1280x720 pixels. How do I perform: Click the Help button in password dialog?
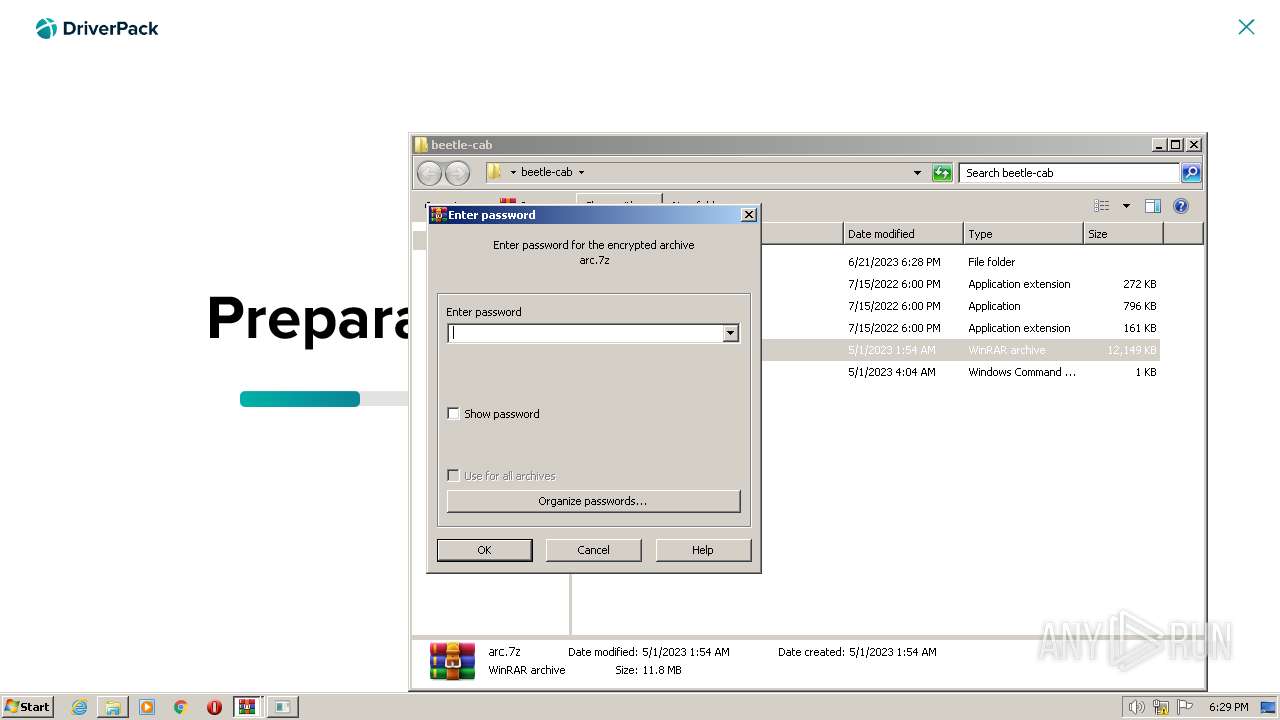point(703,550)
